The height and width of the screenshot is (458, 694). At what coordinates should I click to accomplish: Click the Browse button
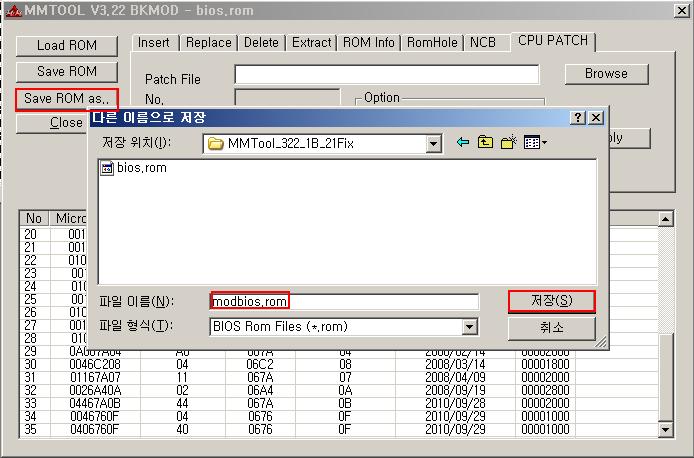click(x=606, y=73)
